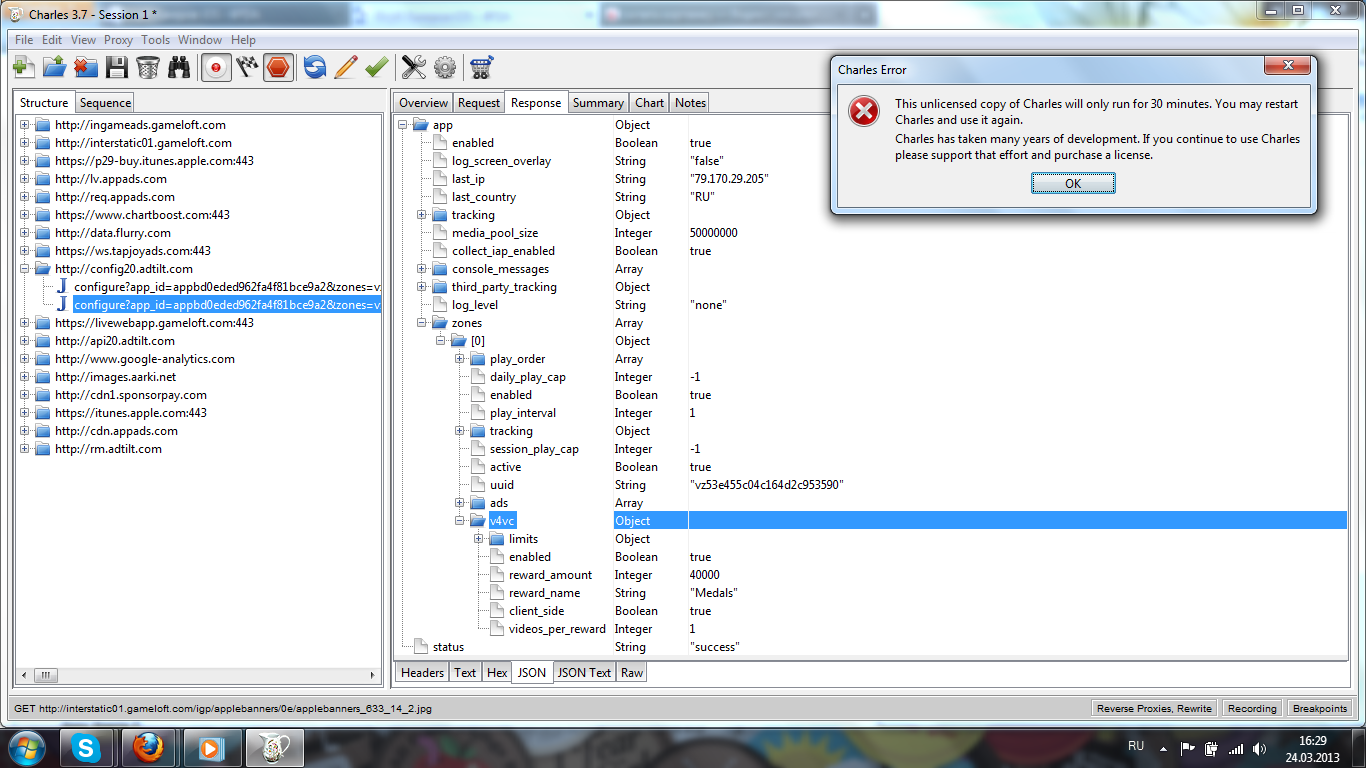Screen dimensions: 1366x768
Task: Save the session with the floppy disk icon
Action: pos(117,67)
